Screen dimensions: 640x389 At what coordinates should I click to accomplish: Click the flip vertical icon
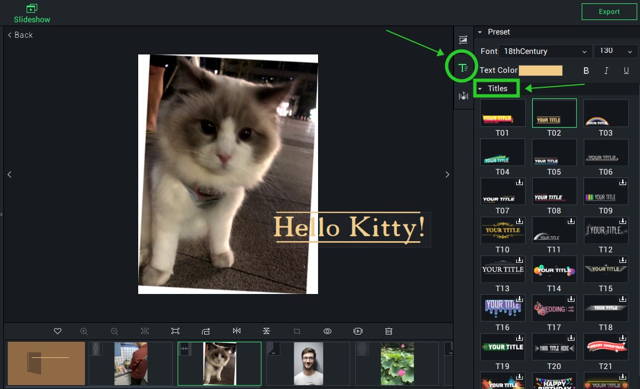266,331
